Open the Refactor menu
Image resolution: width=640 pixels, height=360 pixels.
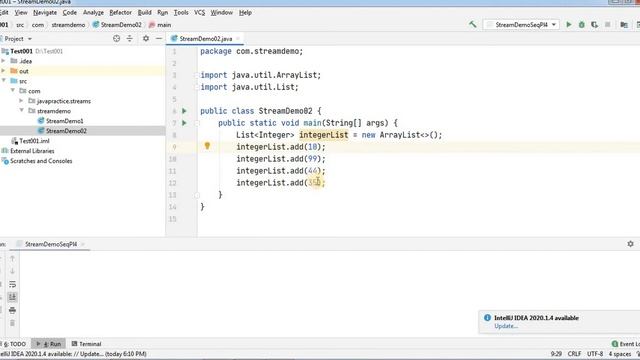point(120,13)
